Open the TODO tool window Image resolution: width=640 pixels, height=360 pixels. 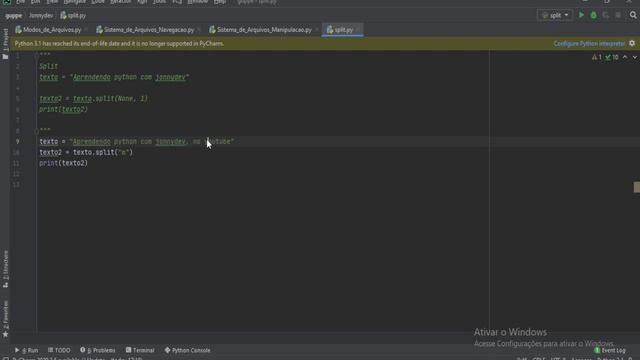[59, 350]
